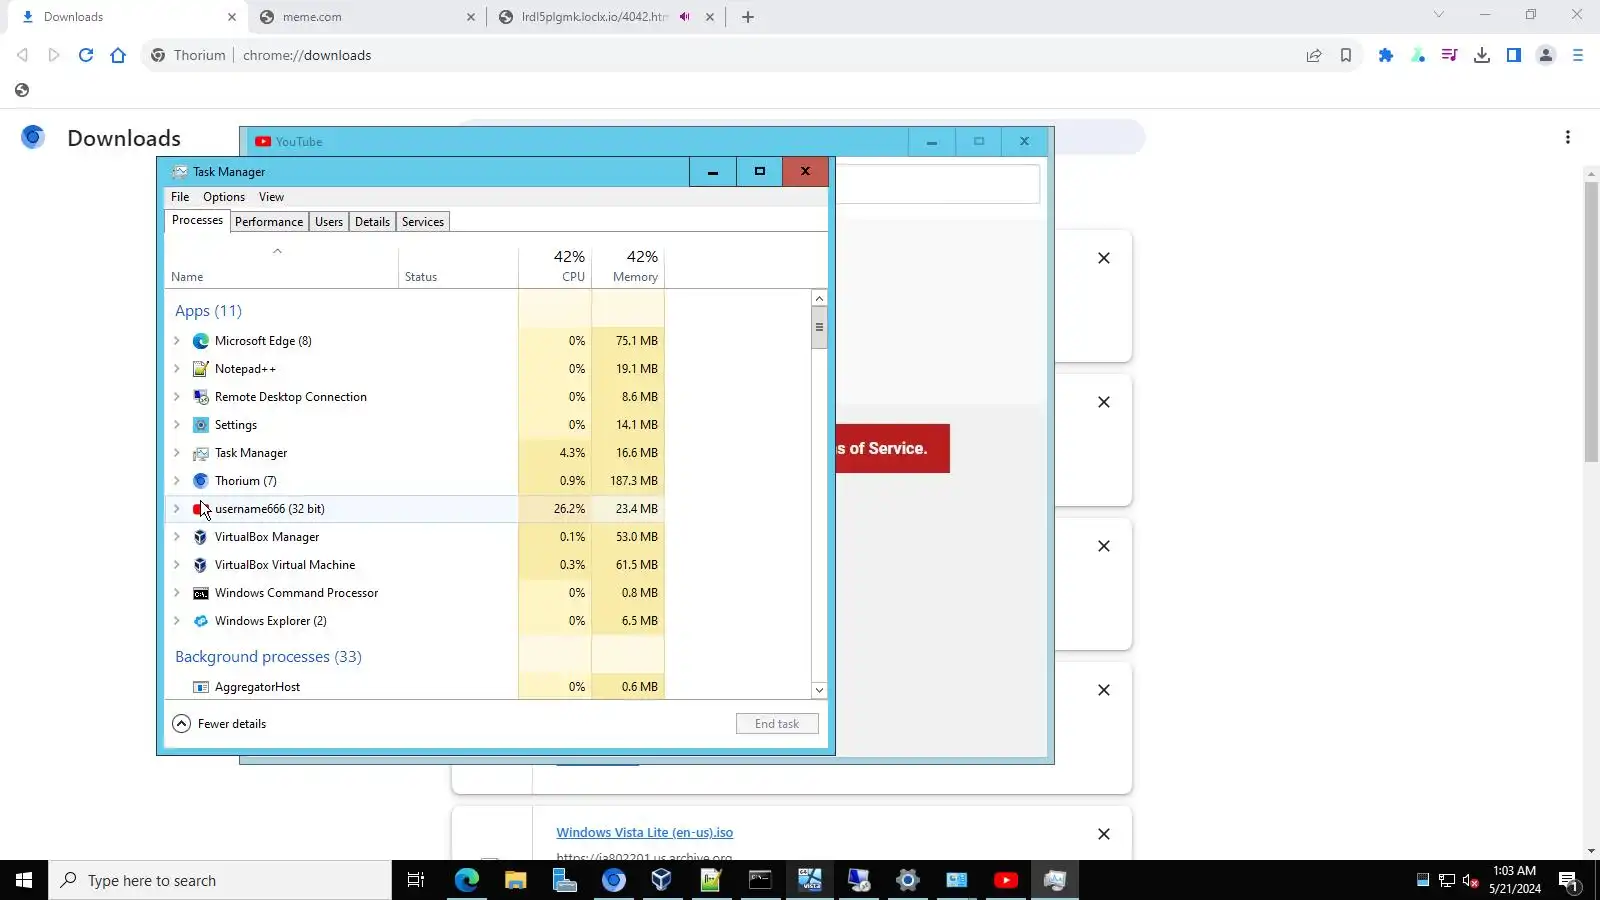
Task: Open the YouTube app on the taskbar
Action: 1006,880
